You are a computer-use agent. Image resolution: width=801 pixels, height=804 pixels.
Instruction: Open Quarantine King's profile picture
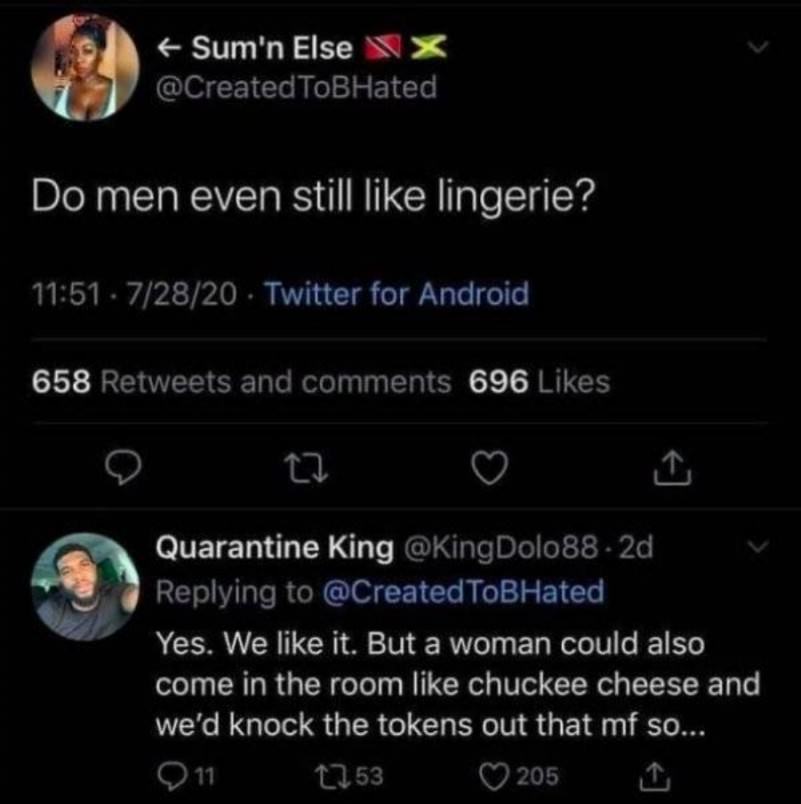(85, 587)
